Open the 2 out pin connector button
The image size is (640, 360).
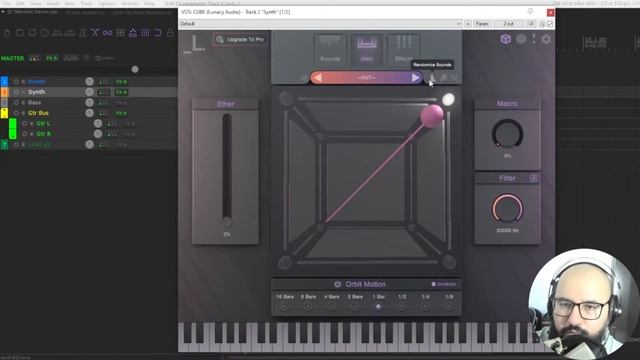click(x=509, y=24)
